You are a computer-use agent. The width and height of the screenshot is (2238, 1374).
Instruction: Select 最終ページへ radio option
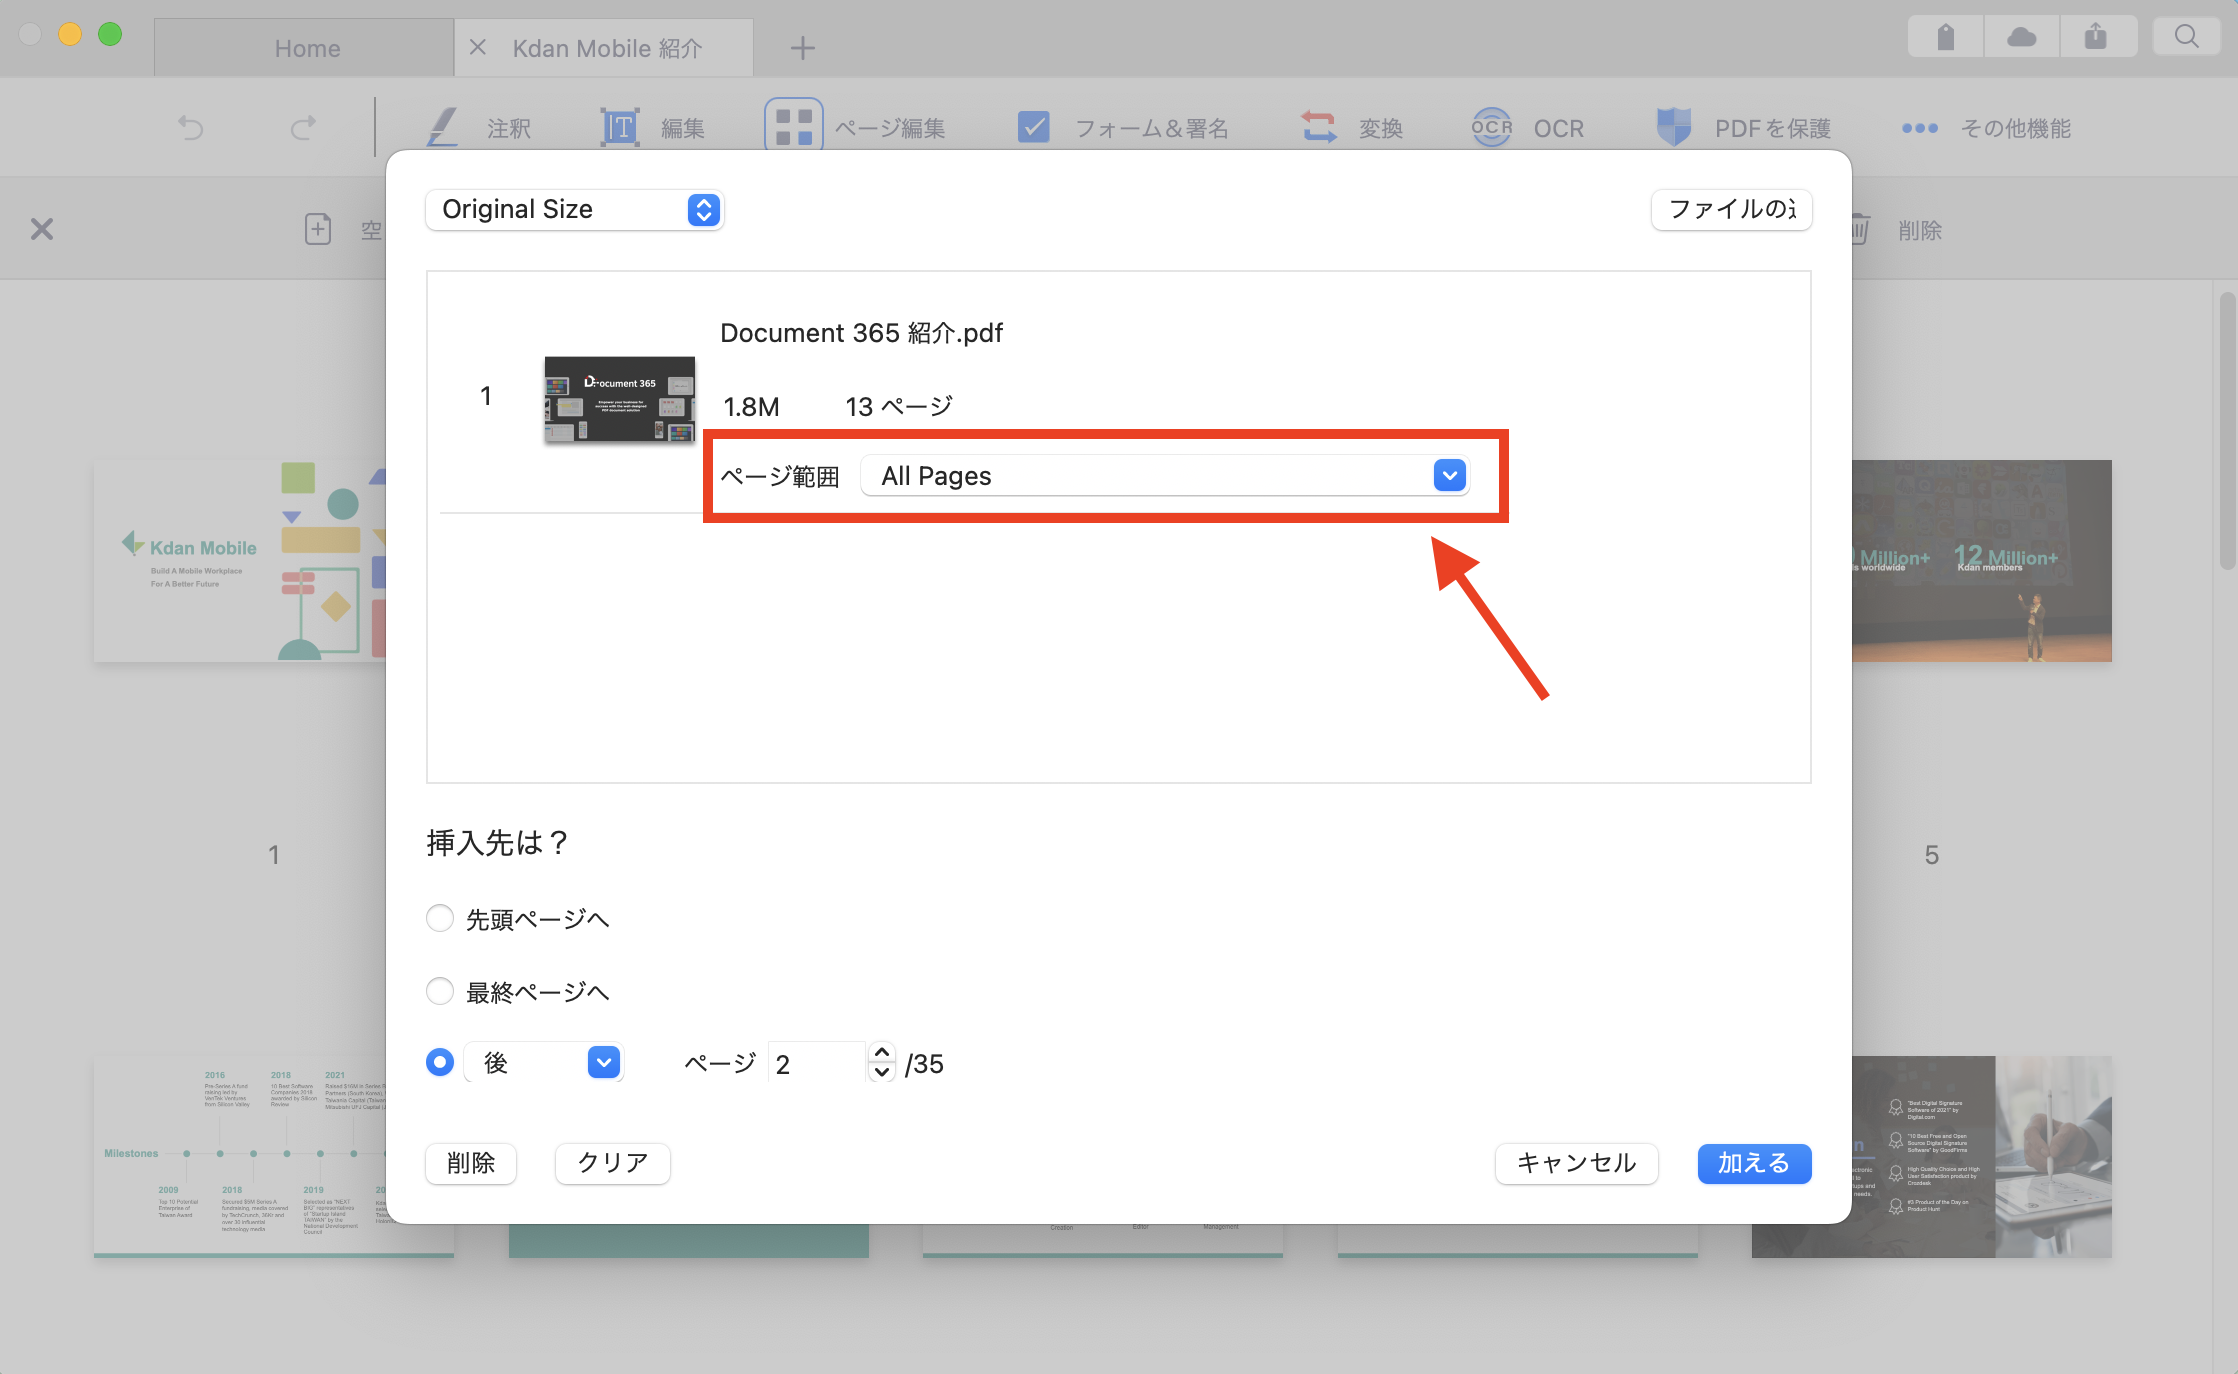click(x=440, y=991)
